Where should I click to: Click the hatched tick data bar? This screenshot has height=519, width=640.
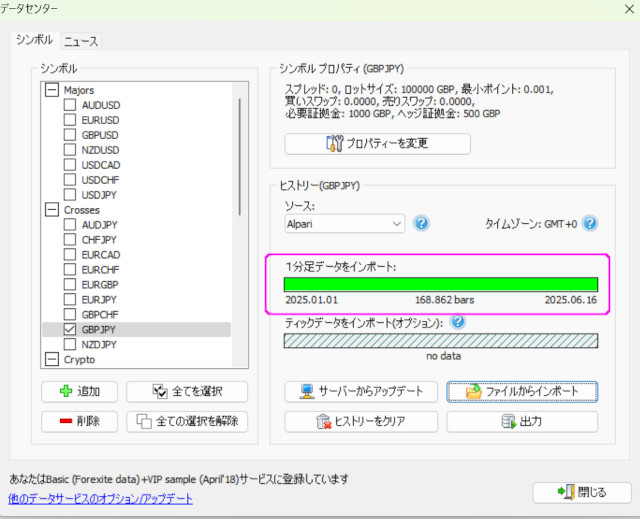(x=441, y=341)
